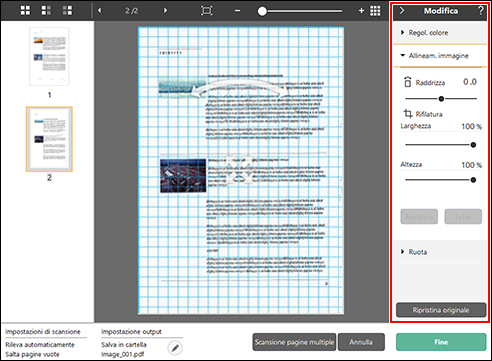
Task: Go to the next page arrow
Action: click(x=165, y=11)
